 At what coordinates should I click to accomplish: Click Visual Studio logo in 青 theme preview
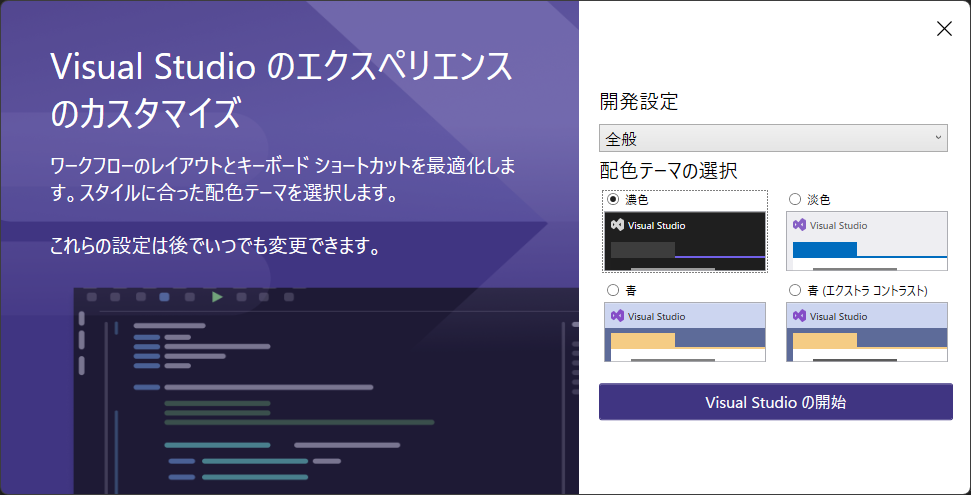coord(617,316)
